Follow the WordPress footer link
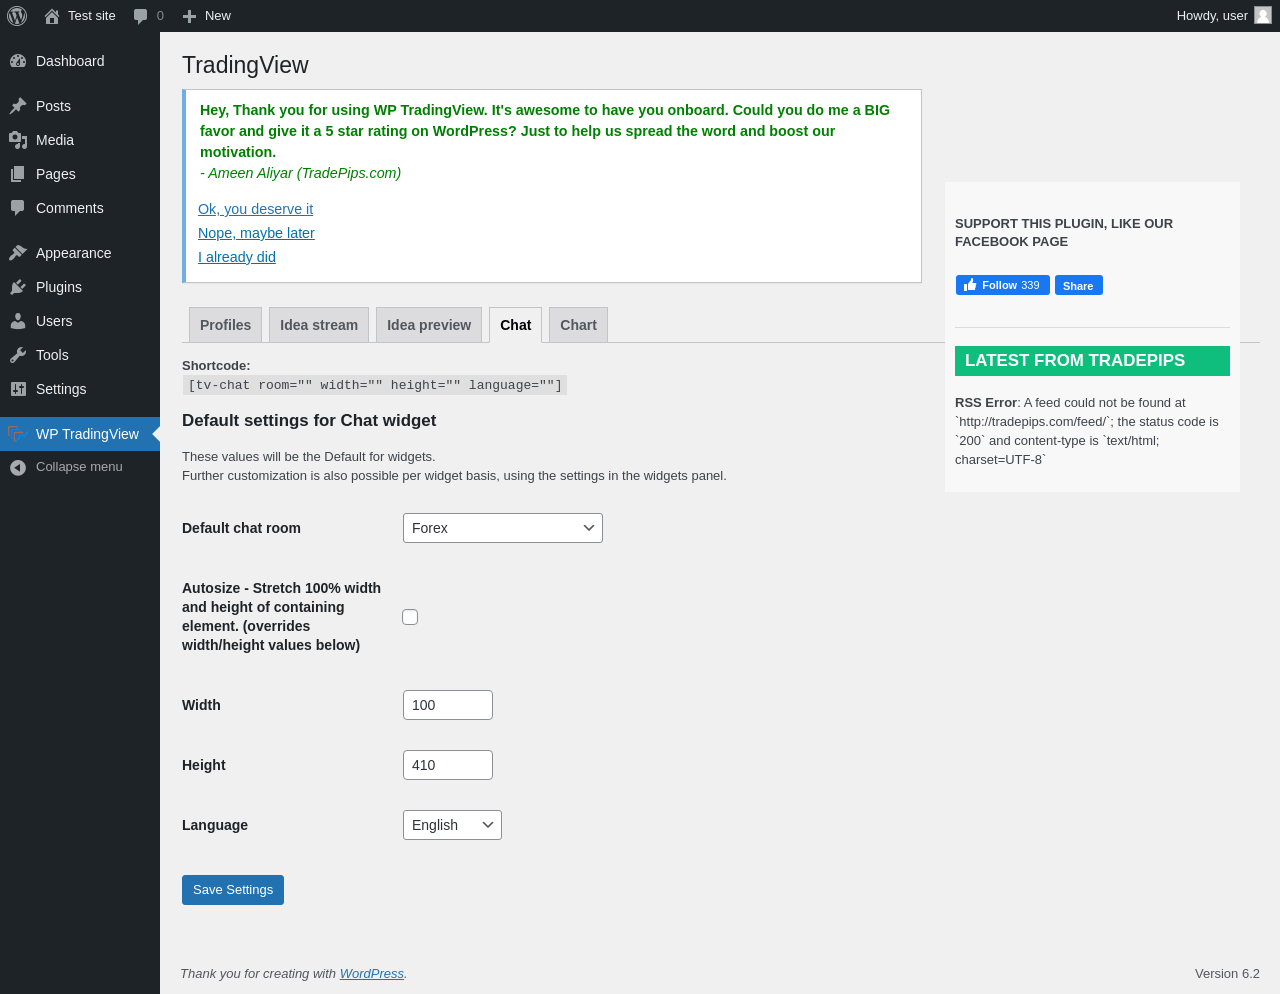Viewport: 1280px width, 994px height. point(372,974)
